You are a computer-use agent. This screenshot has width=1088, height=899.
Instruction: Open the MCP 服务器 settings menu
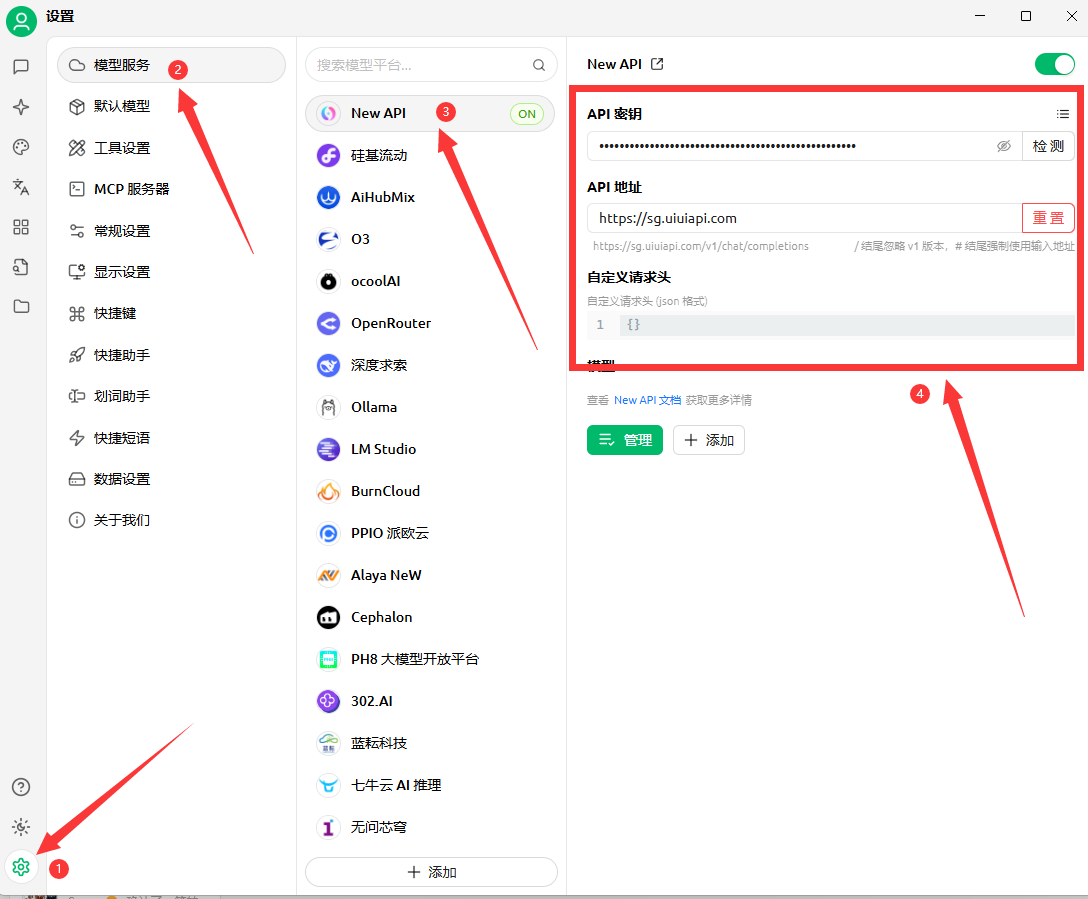pos(171,189)
